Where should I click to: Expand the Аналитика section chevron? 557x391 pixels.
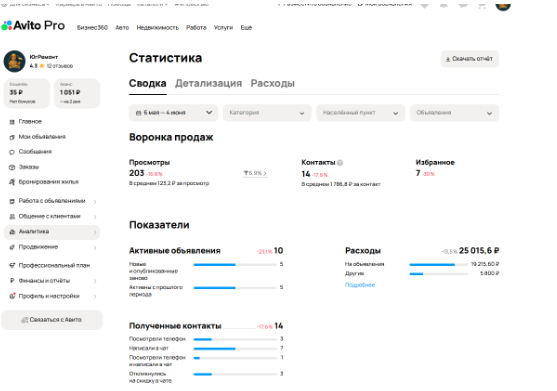coord(95,232)
